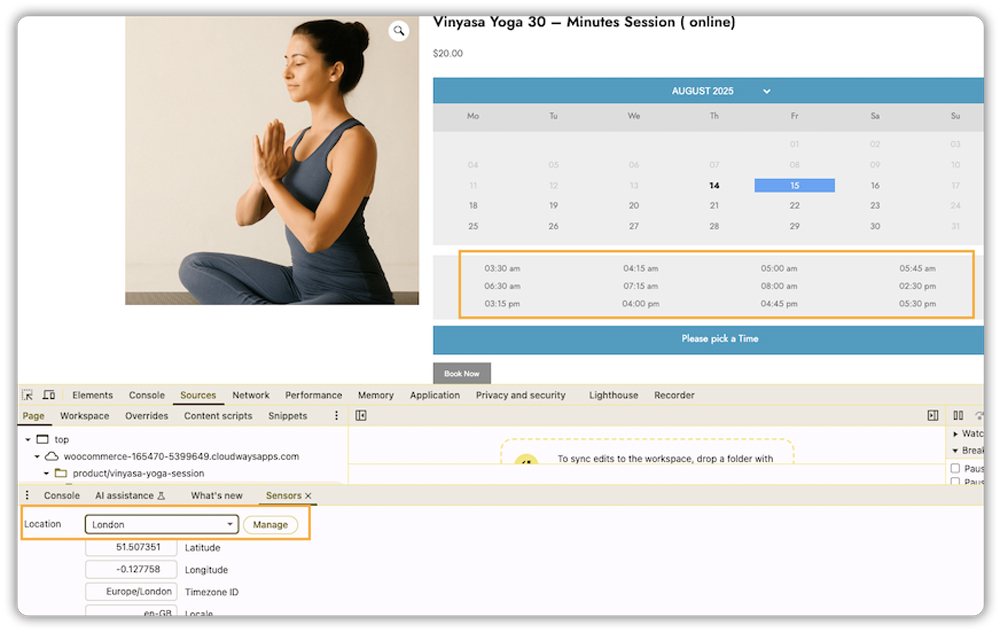Open the AUGUST 2025 month dropdown

[766, 90]
